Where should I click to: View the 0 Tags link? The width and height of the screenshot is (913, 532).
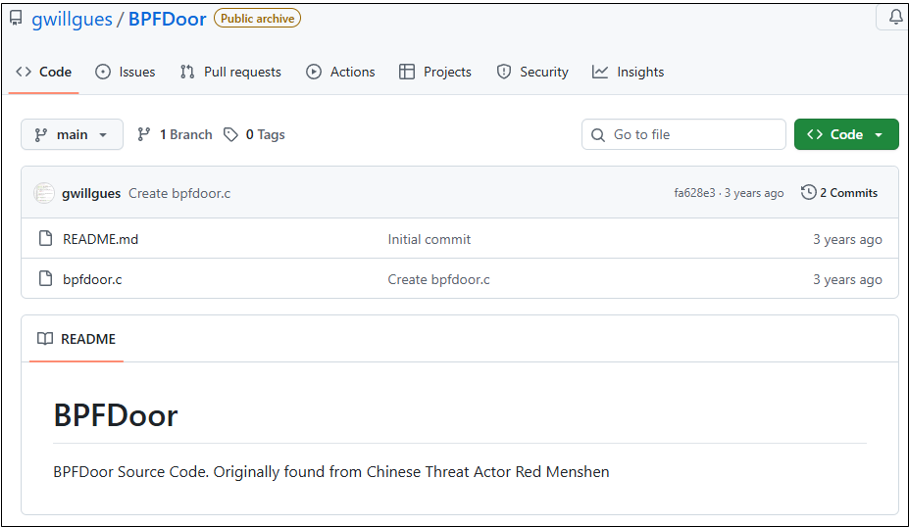[x=254, y=134]
